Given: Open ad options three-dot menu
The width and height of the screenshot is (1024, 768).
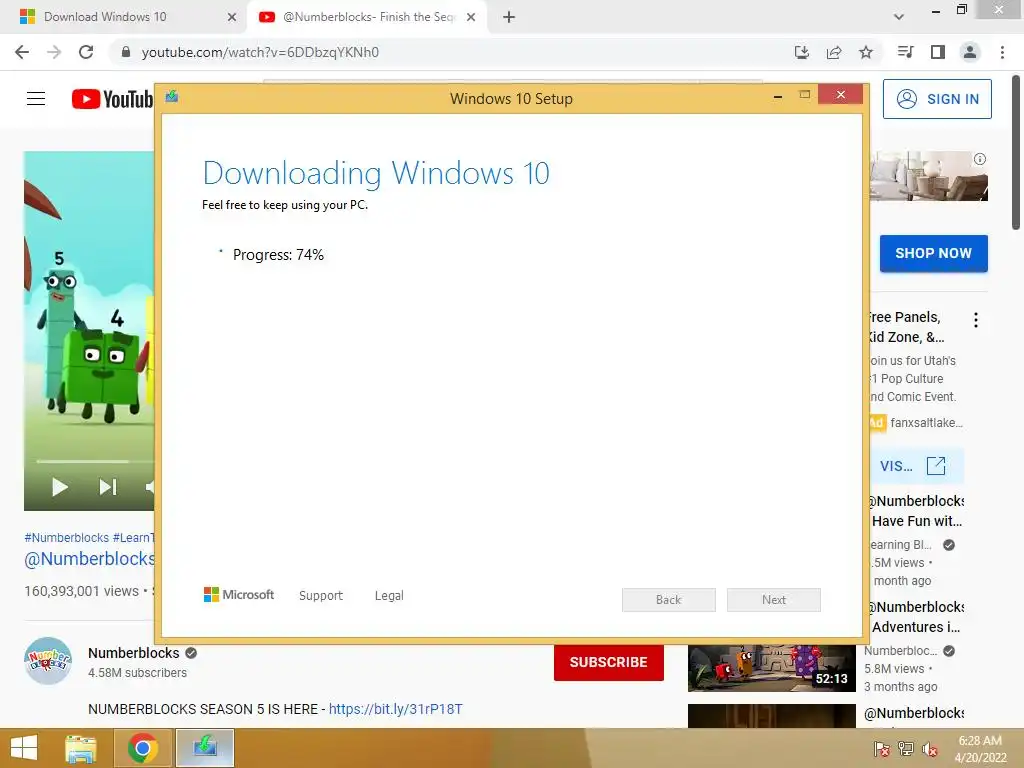Looking at the screenshot, I should pos(976,320).
